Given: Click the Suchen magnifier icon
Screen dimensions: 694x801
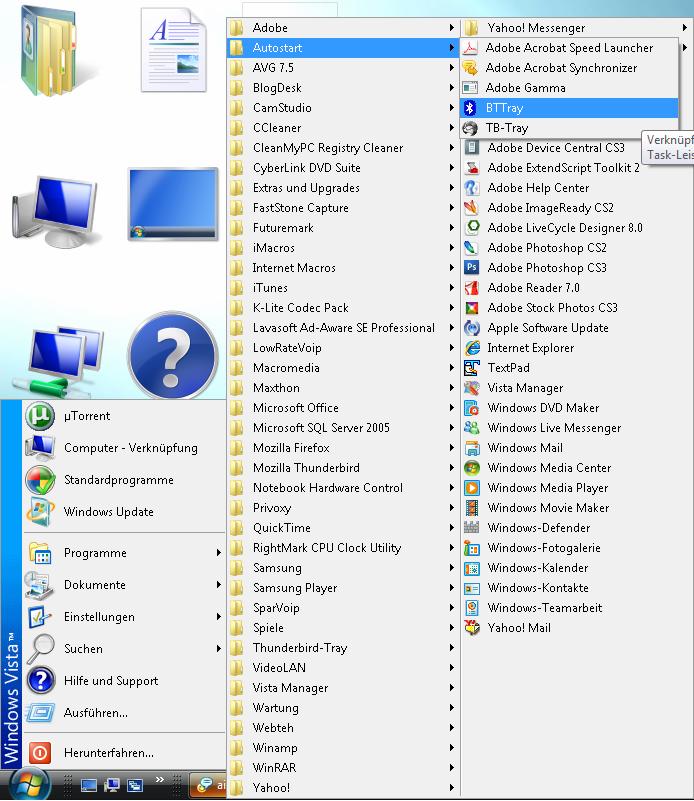Looking at the screenshot, I should [40, 649].
